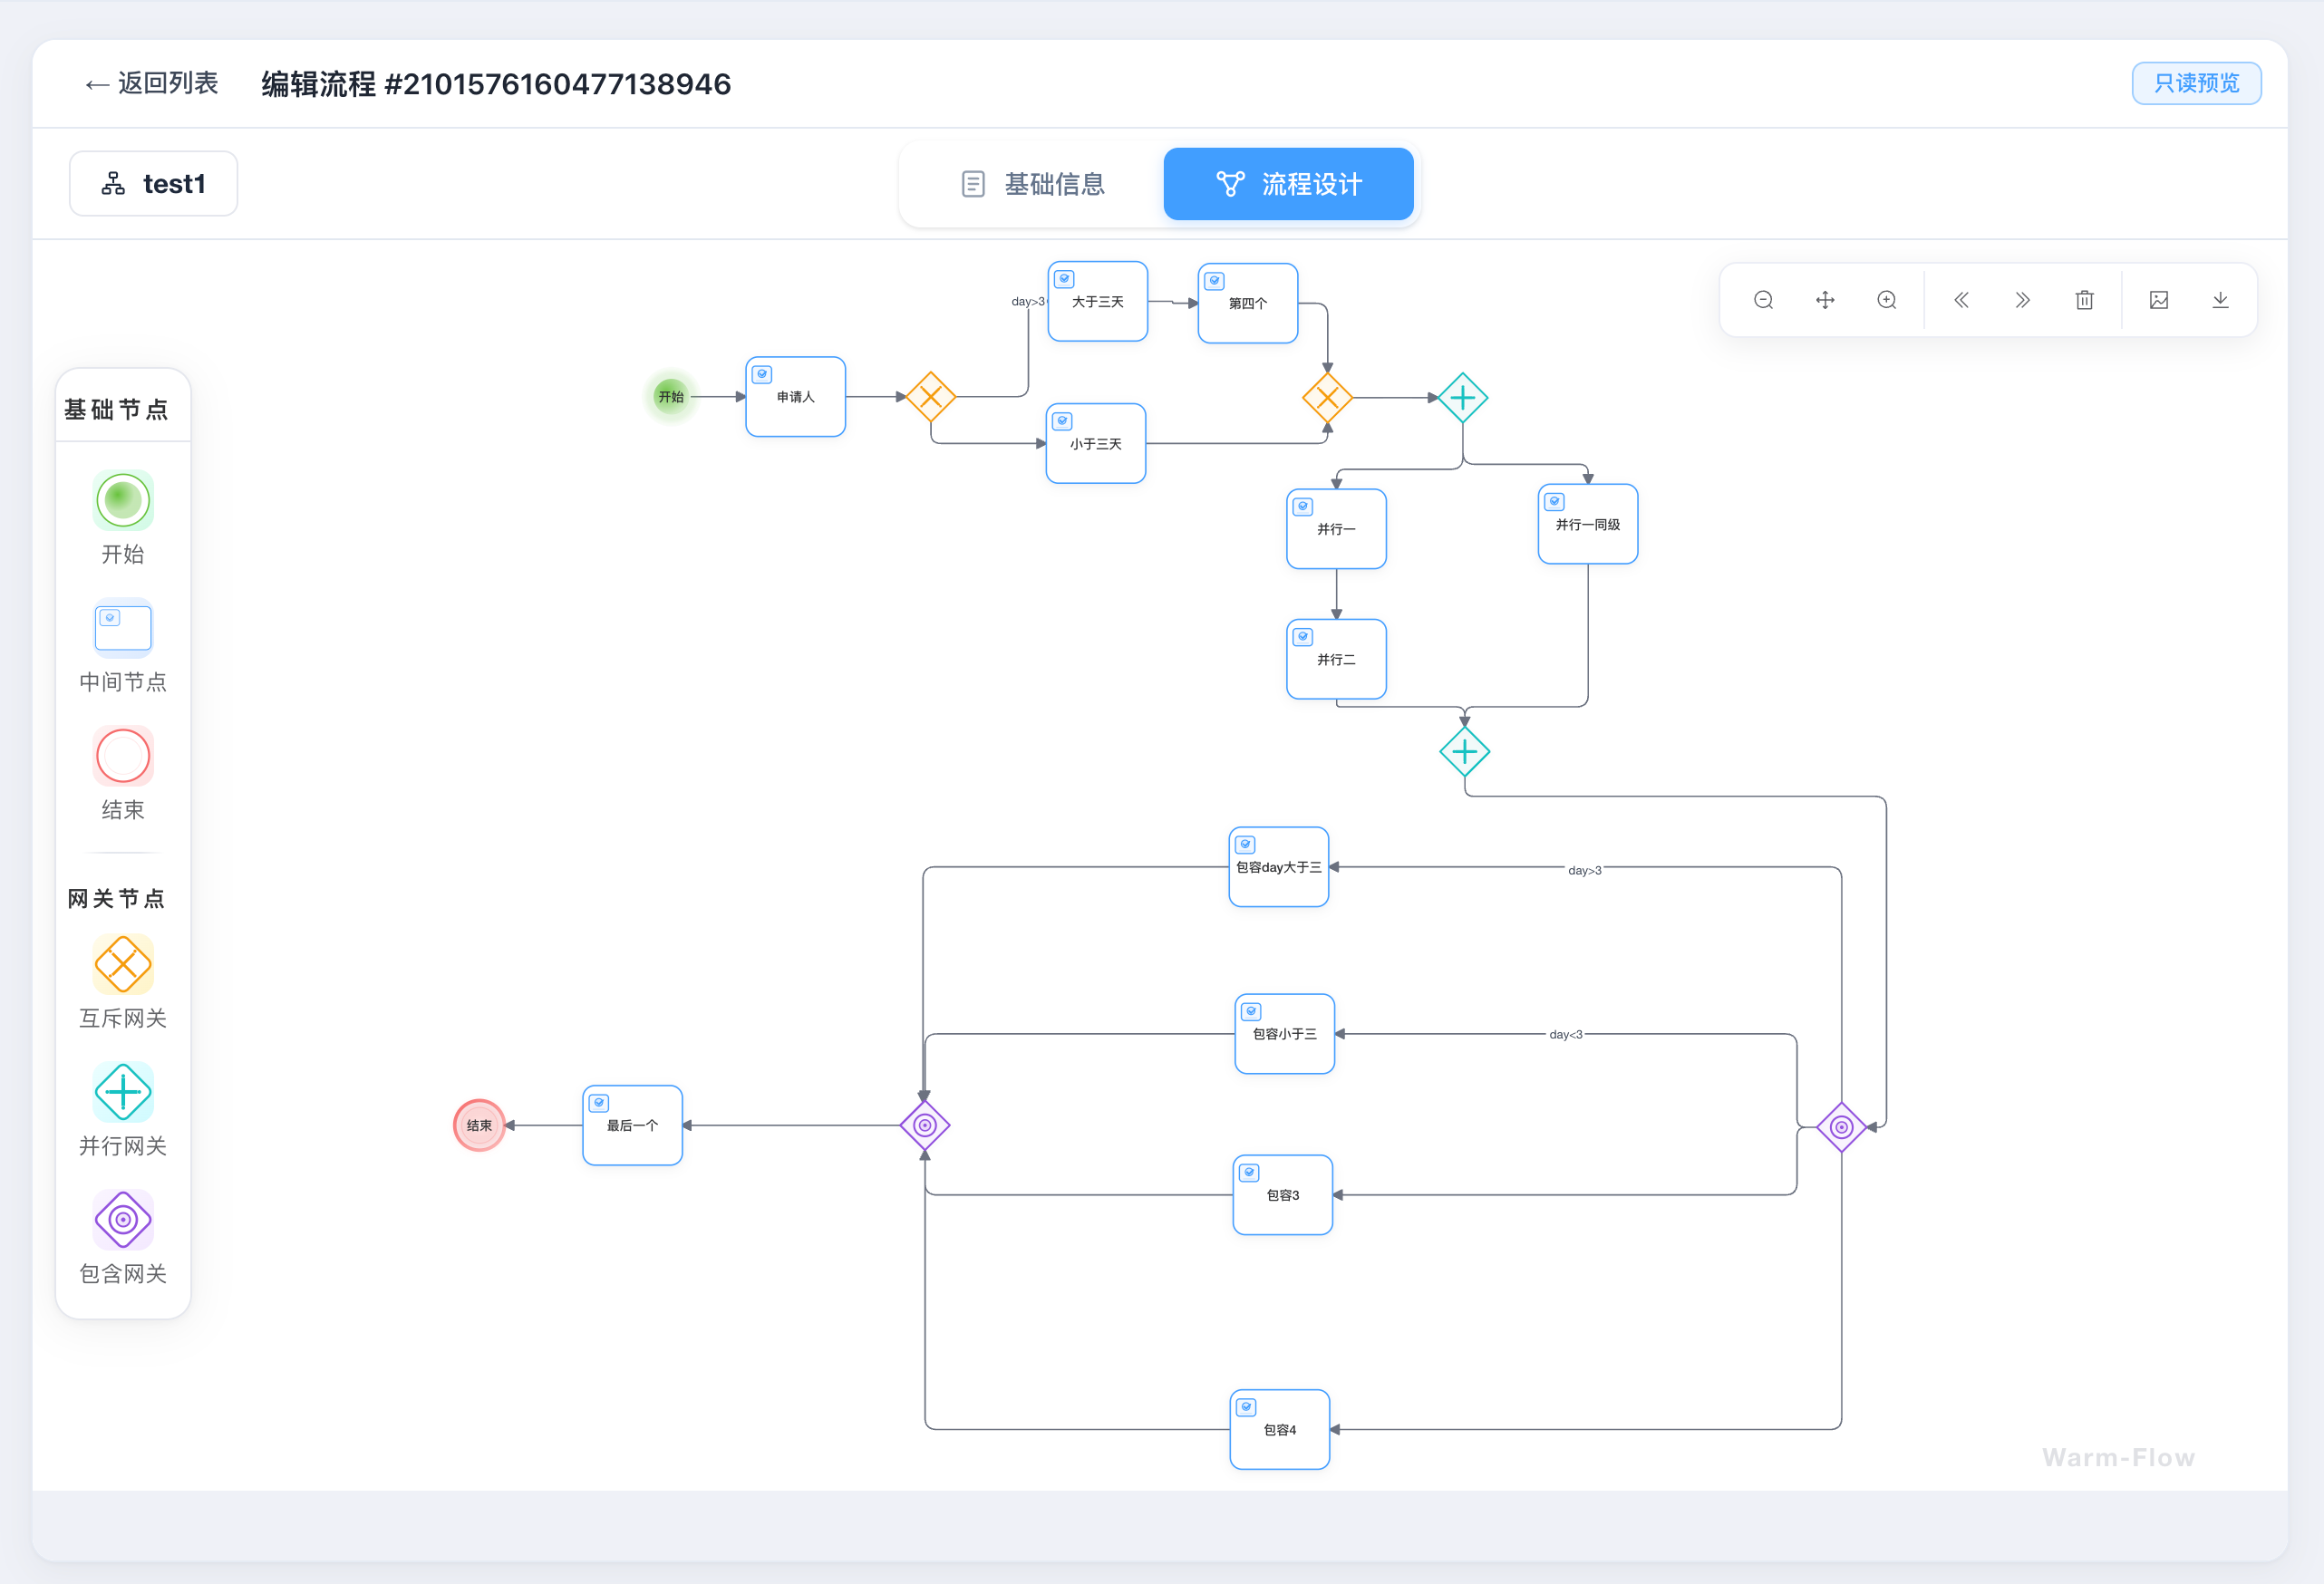Click the orange exclusive gateway after 申请人
The image size is (2324, 1584).
pos(931,397)
